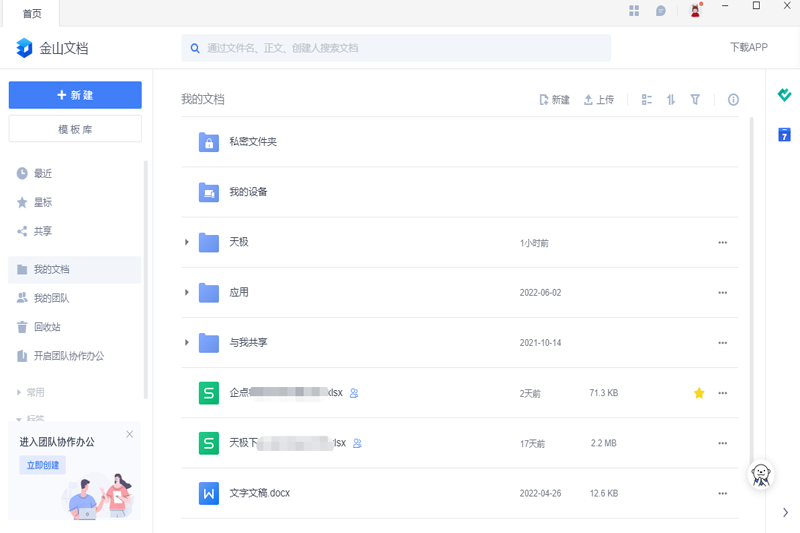The width and height of the screenshot is (800, 533).
Task: Open more options for 71.3 KB spreadsheet
Action: click(722, 393)
